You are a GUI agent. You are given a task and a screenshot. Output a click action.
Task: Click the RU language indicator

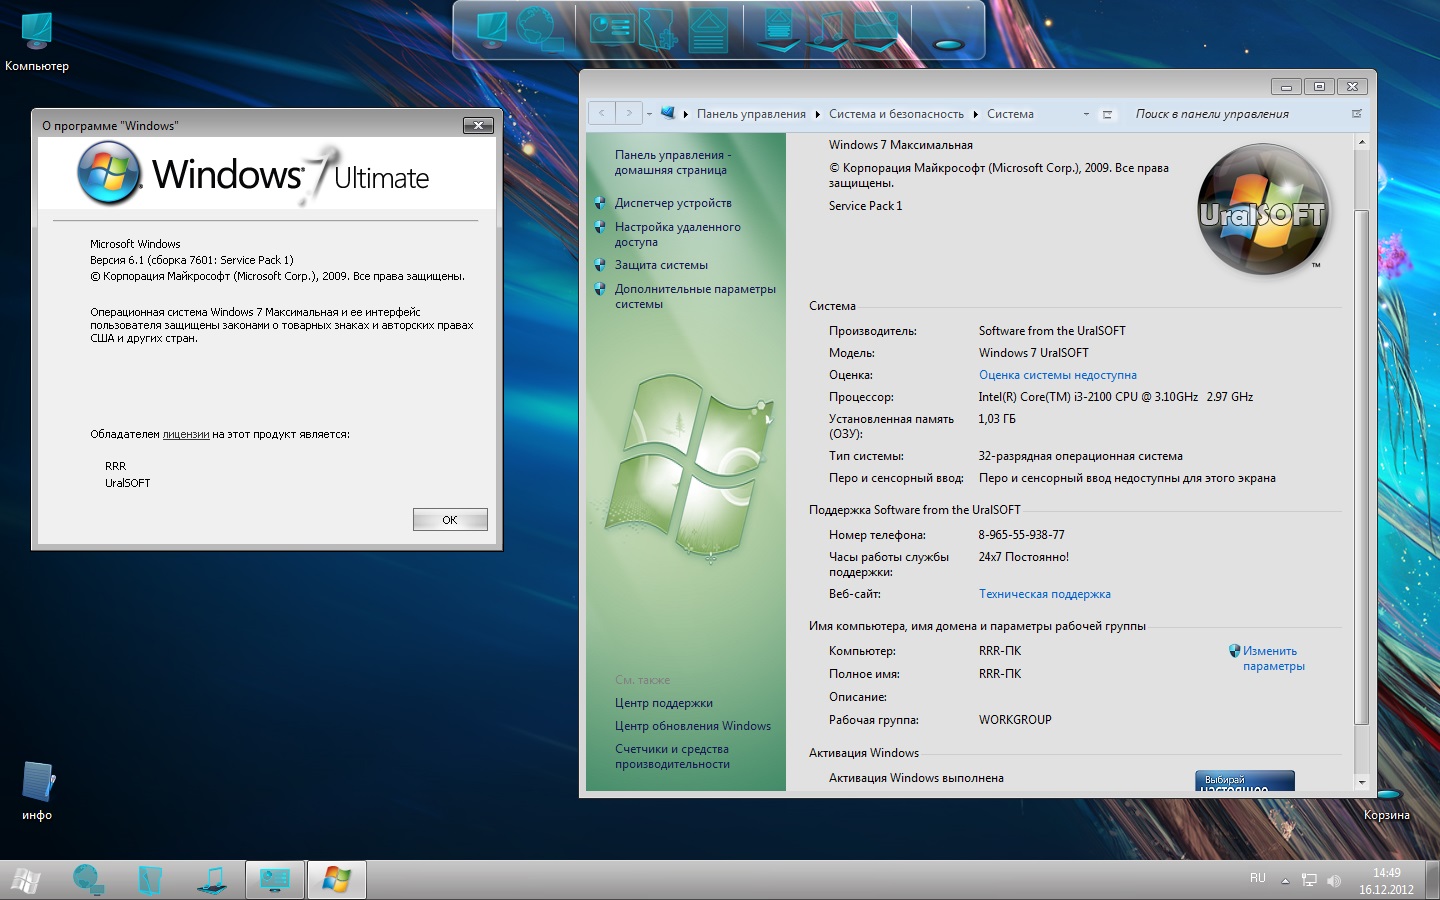[x=1258, y=878]
